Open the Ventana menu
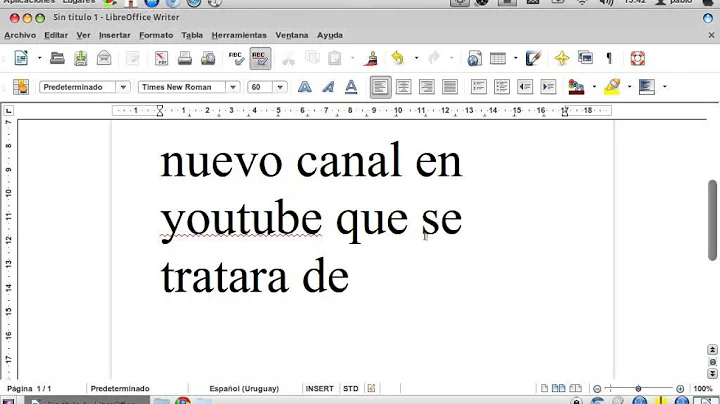The height and width of the screenshot is (404, 720). (x=292, y=35)
